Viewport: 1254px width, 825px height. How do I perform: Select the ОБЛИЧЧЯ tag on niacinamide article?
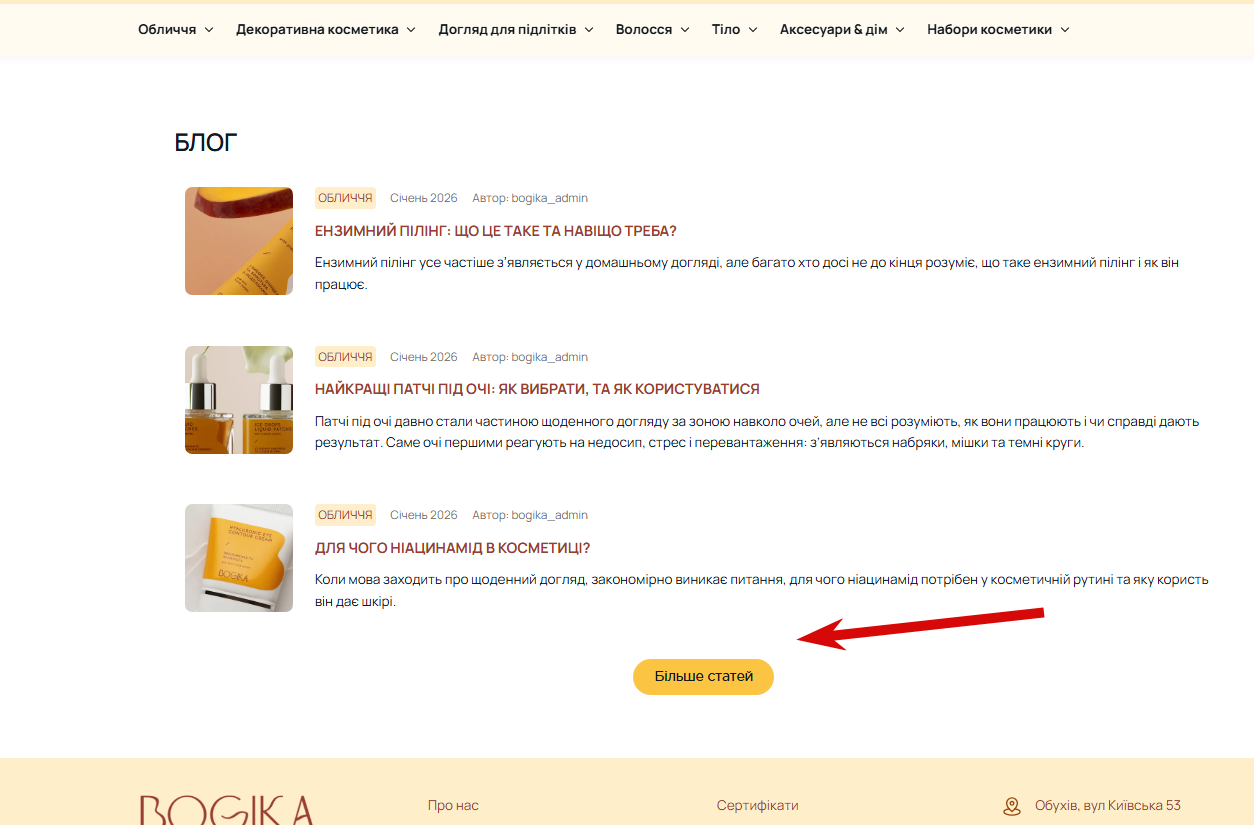[345, 515]
